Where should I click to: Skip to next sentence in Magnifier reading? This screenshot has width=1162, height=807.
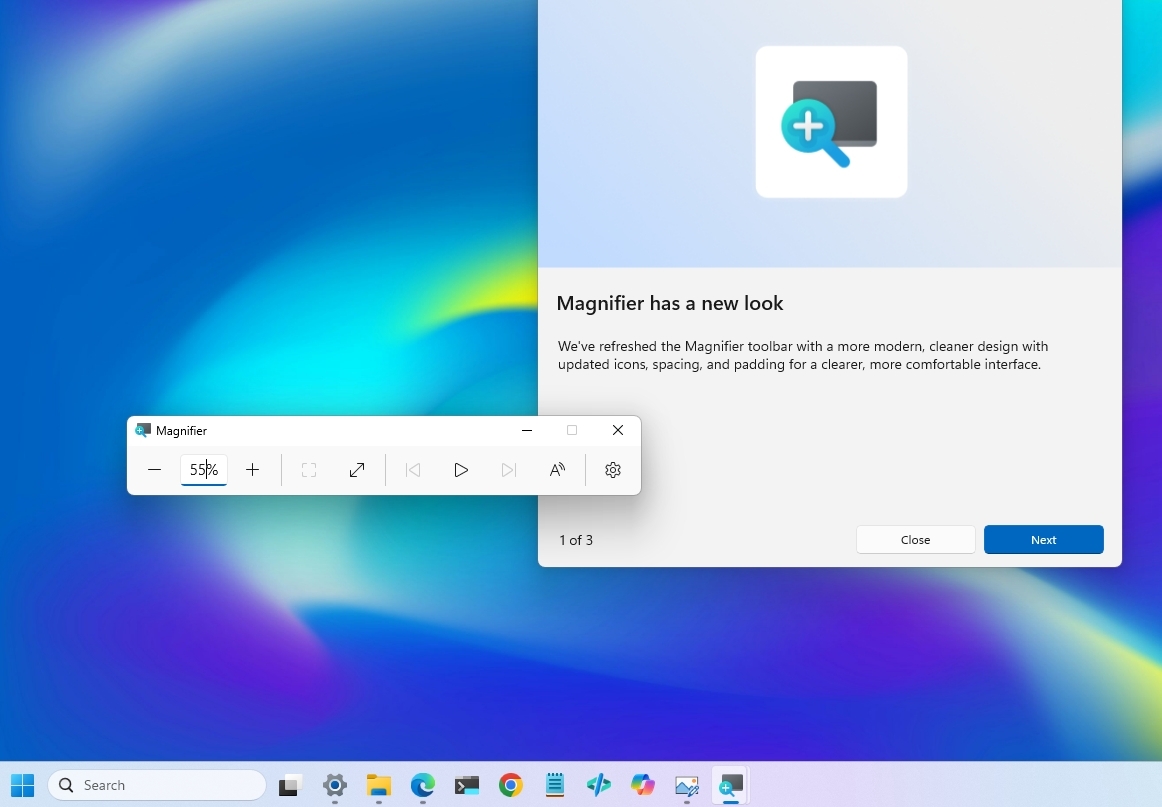(508, 470)
